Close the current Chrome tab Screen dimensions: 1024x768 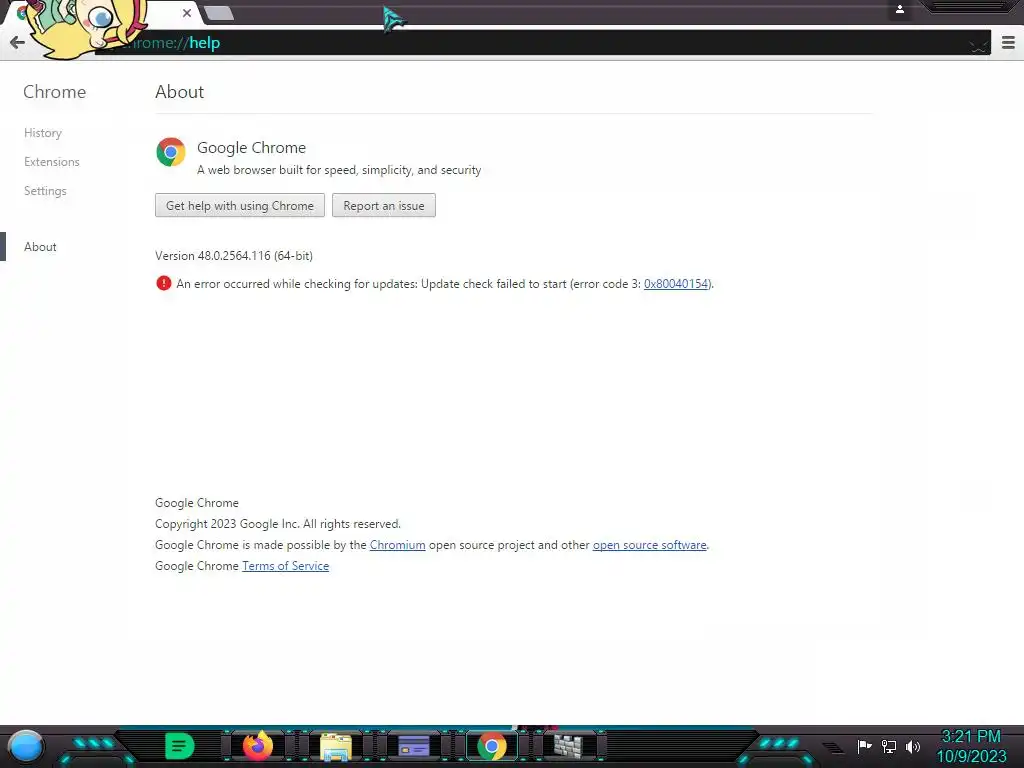point(187,13)
